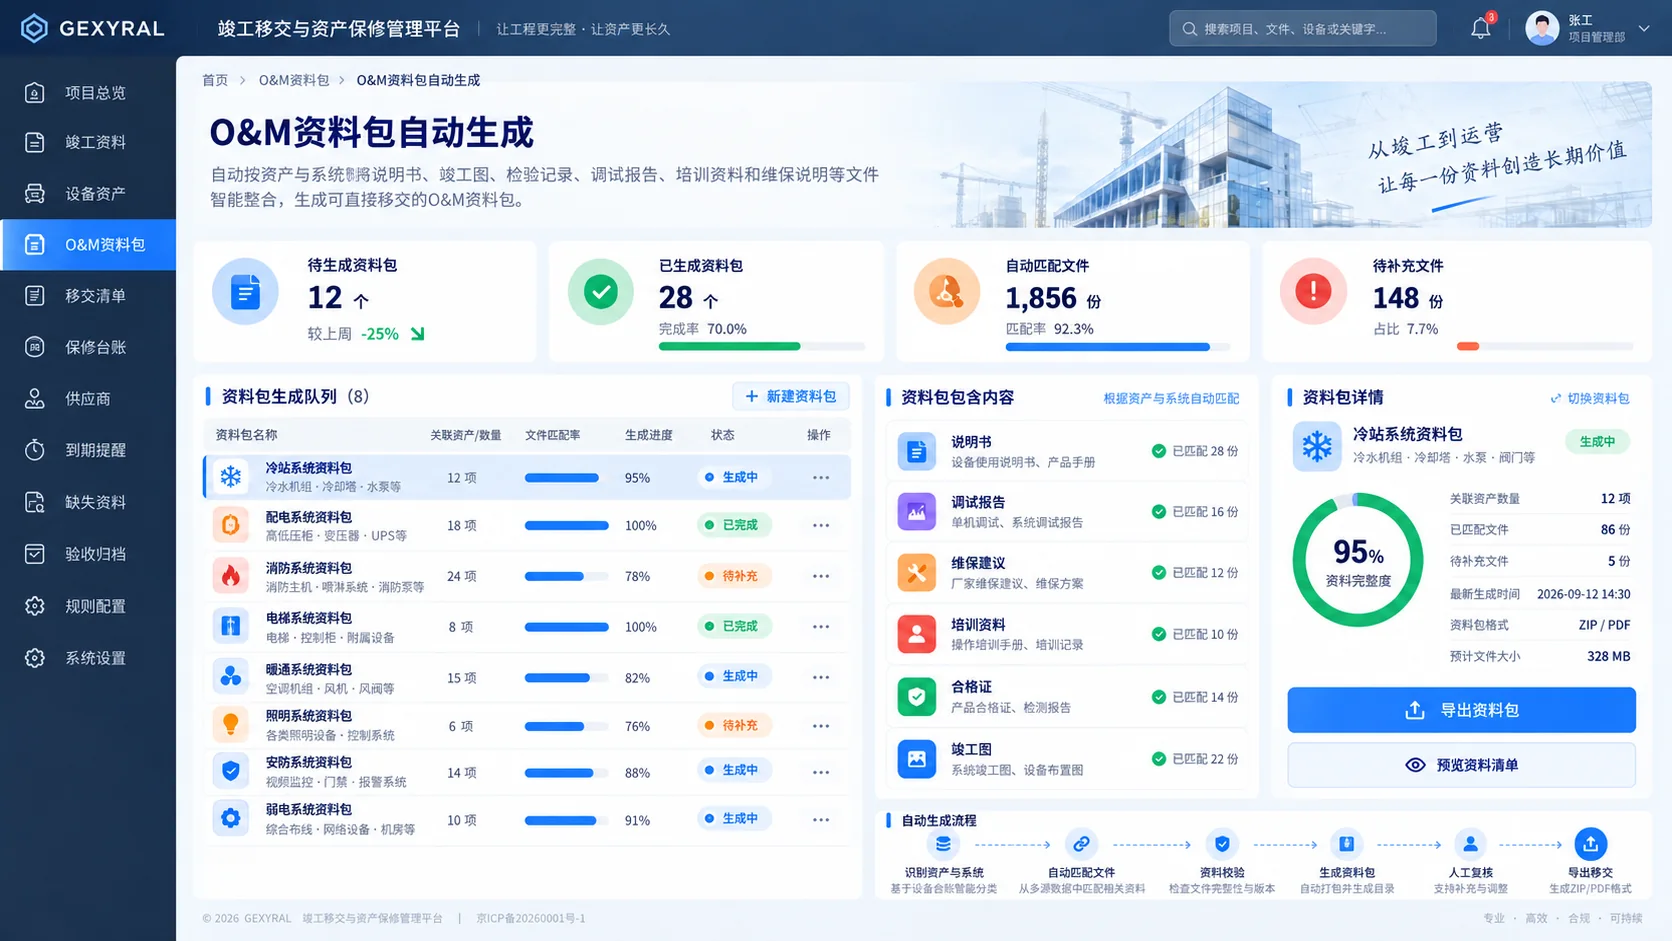
Task: Click the 培训资料 person icon
Action: click(x=916, y=634)
